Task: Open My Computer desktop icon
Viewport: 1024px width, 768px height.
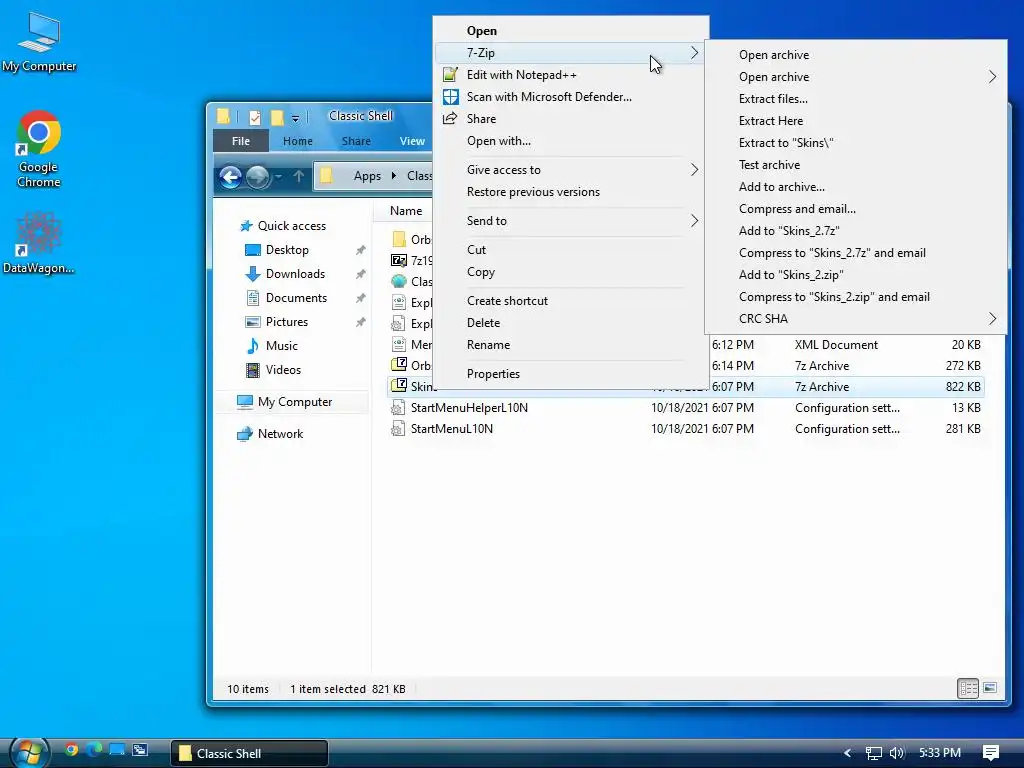Action: pyautogui.click(x=39, y=41)
